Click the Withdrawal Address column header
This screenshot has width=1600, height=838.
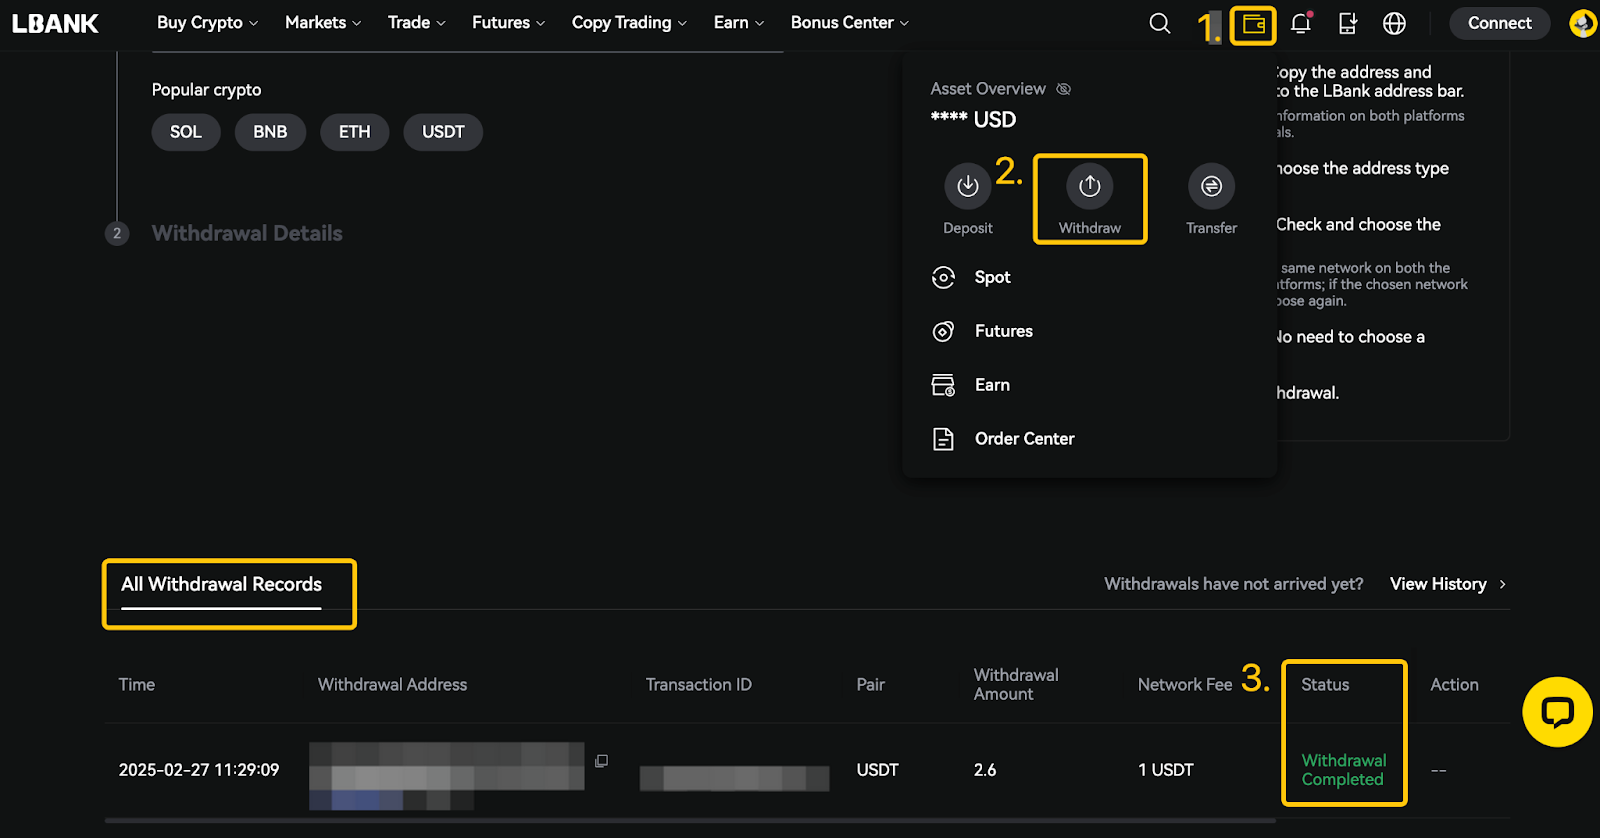[392, 685]
